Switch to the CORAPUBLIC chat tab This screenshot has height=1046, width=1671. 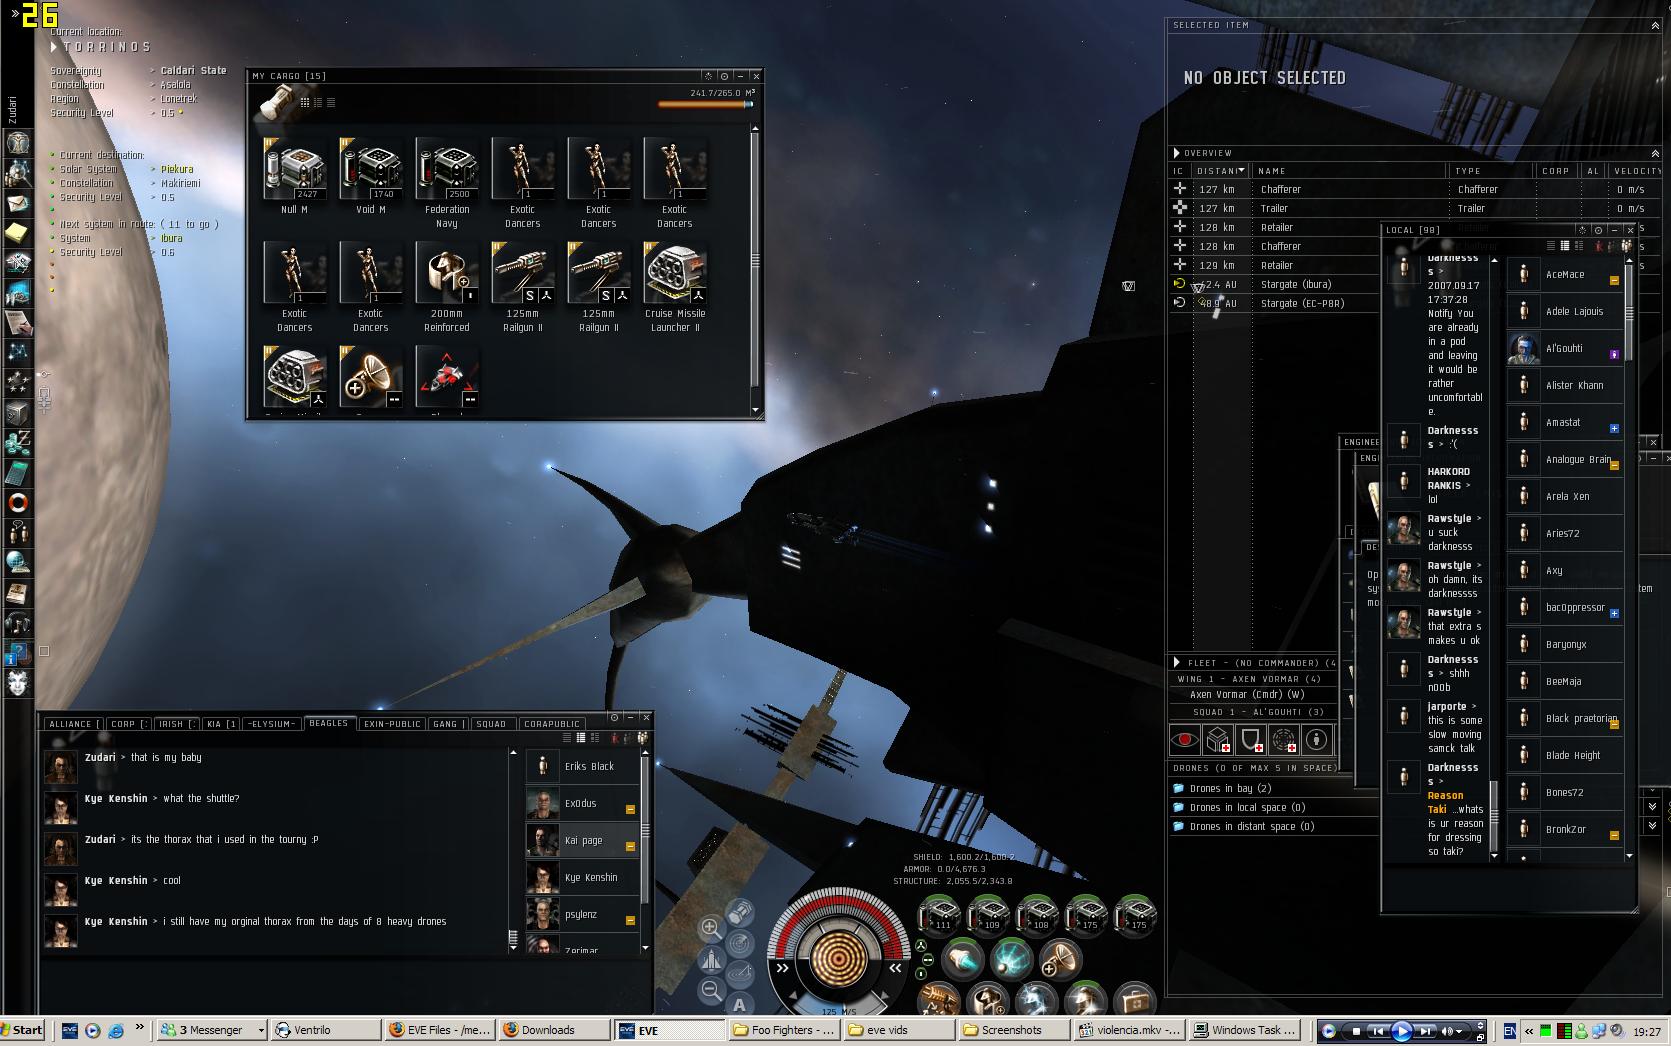[x=552, y=724]
